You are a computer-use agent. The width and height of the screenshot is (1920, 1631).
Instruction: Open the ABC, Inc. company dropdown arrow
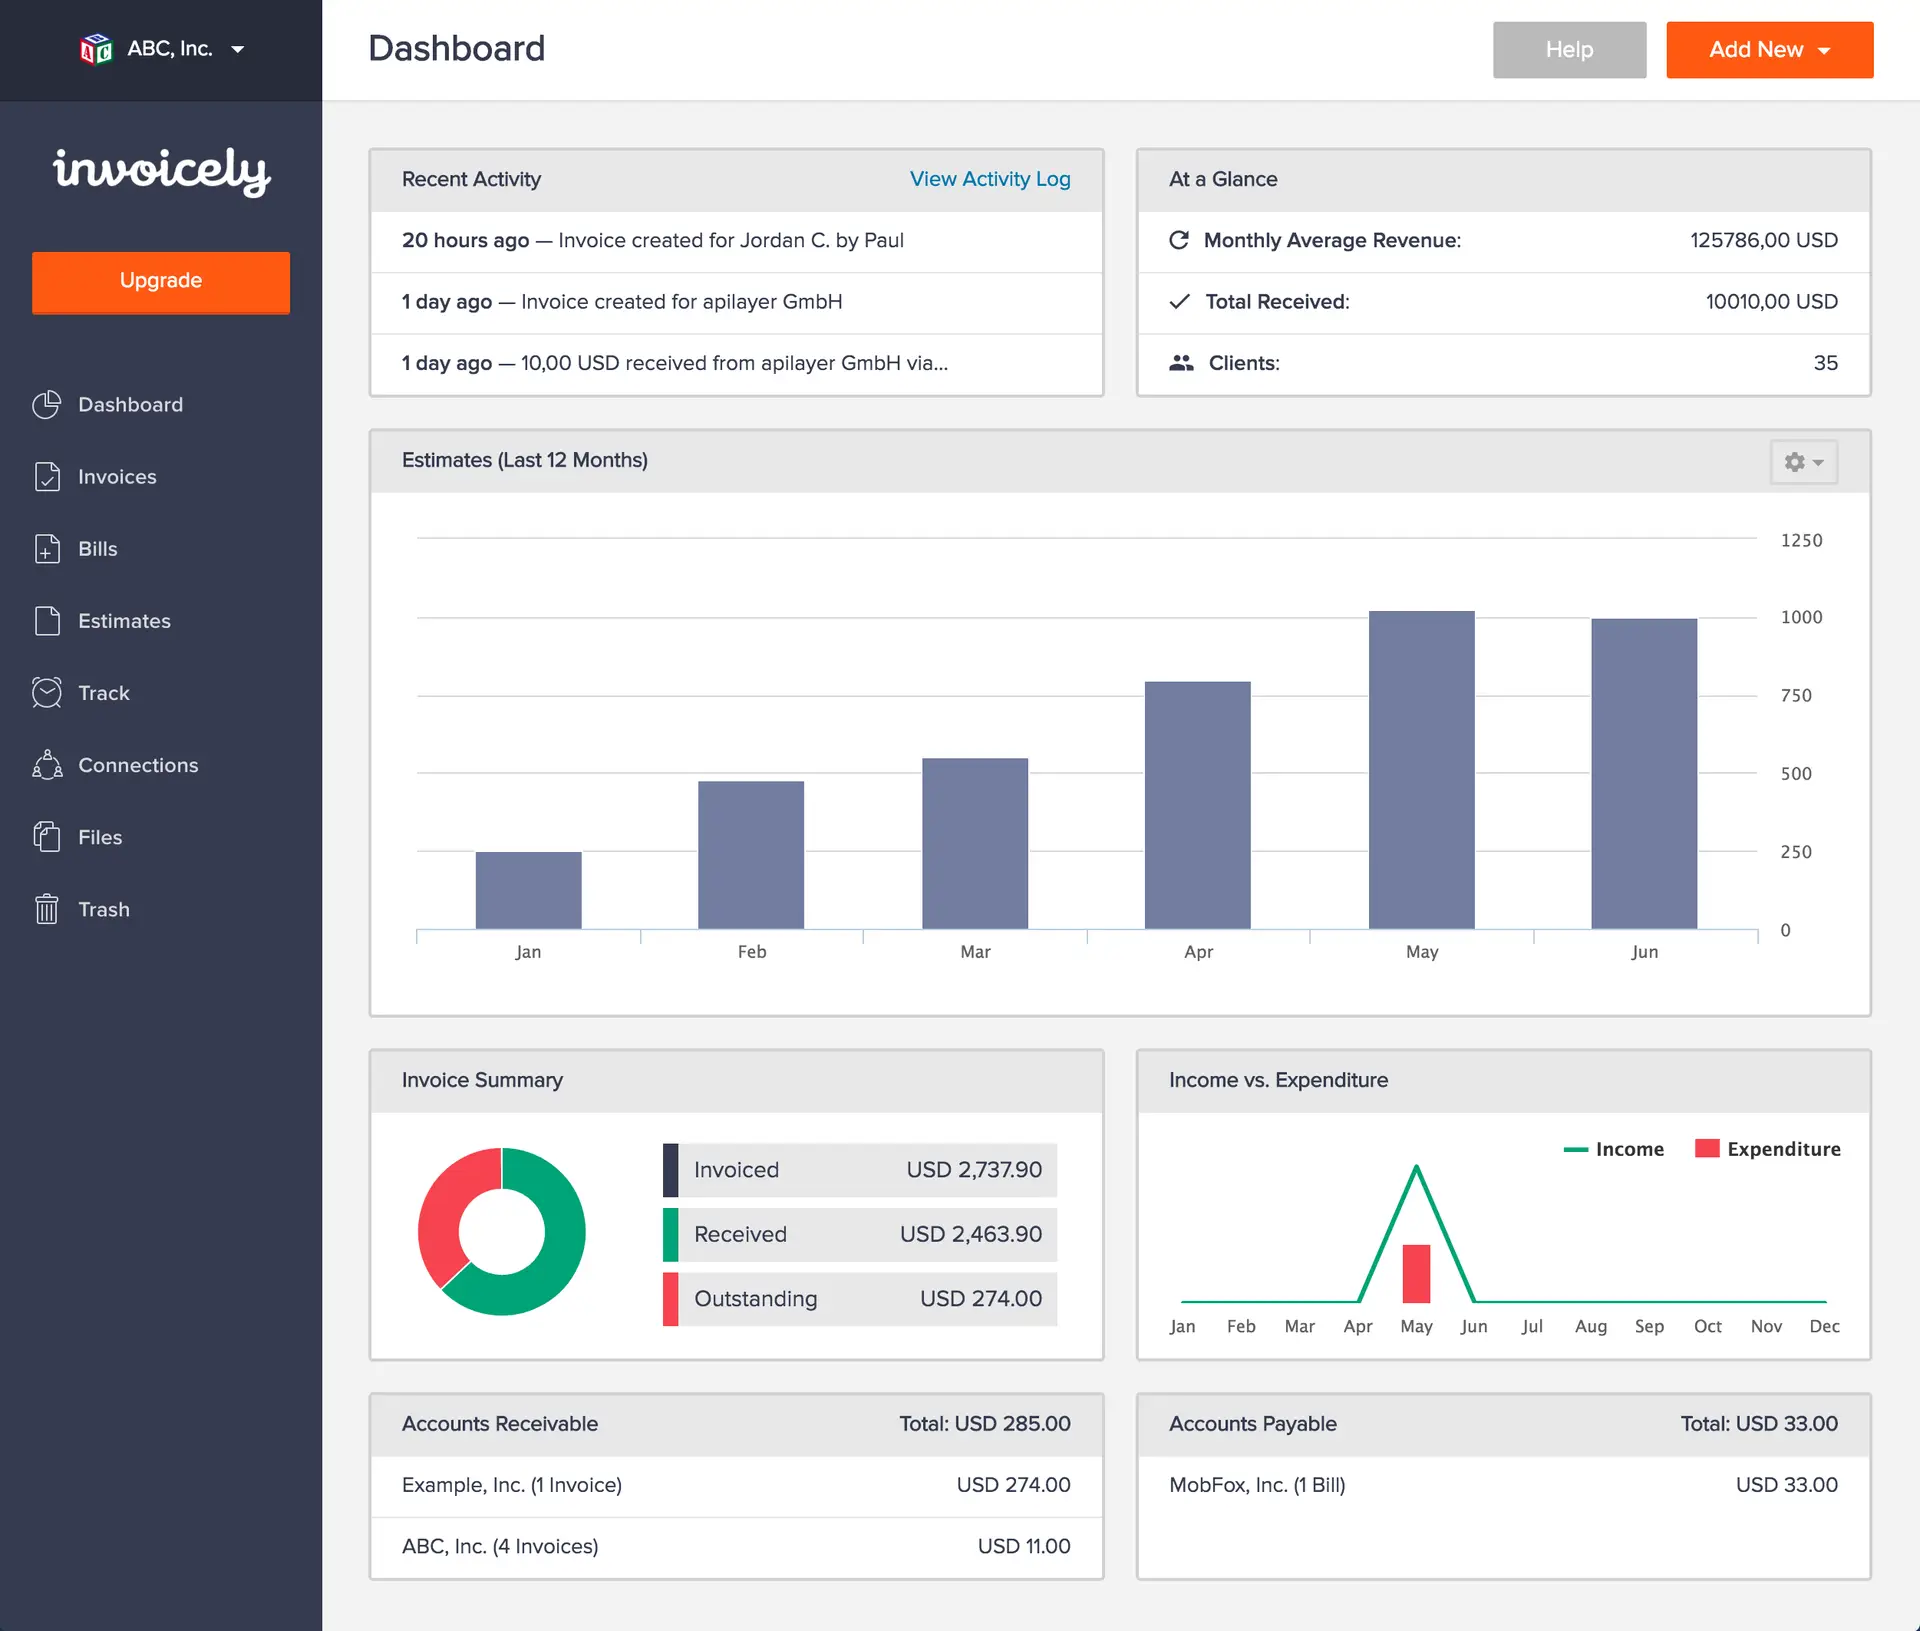click(238, 49)
